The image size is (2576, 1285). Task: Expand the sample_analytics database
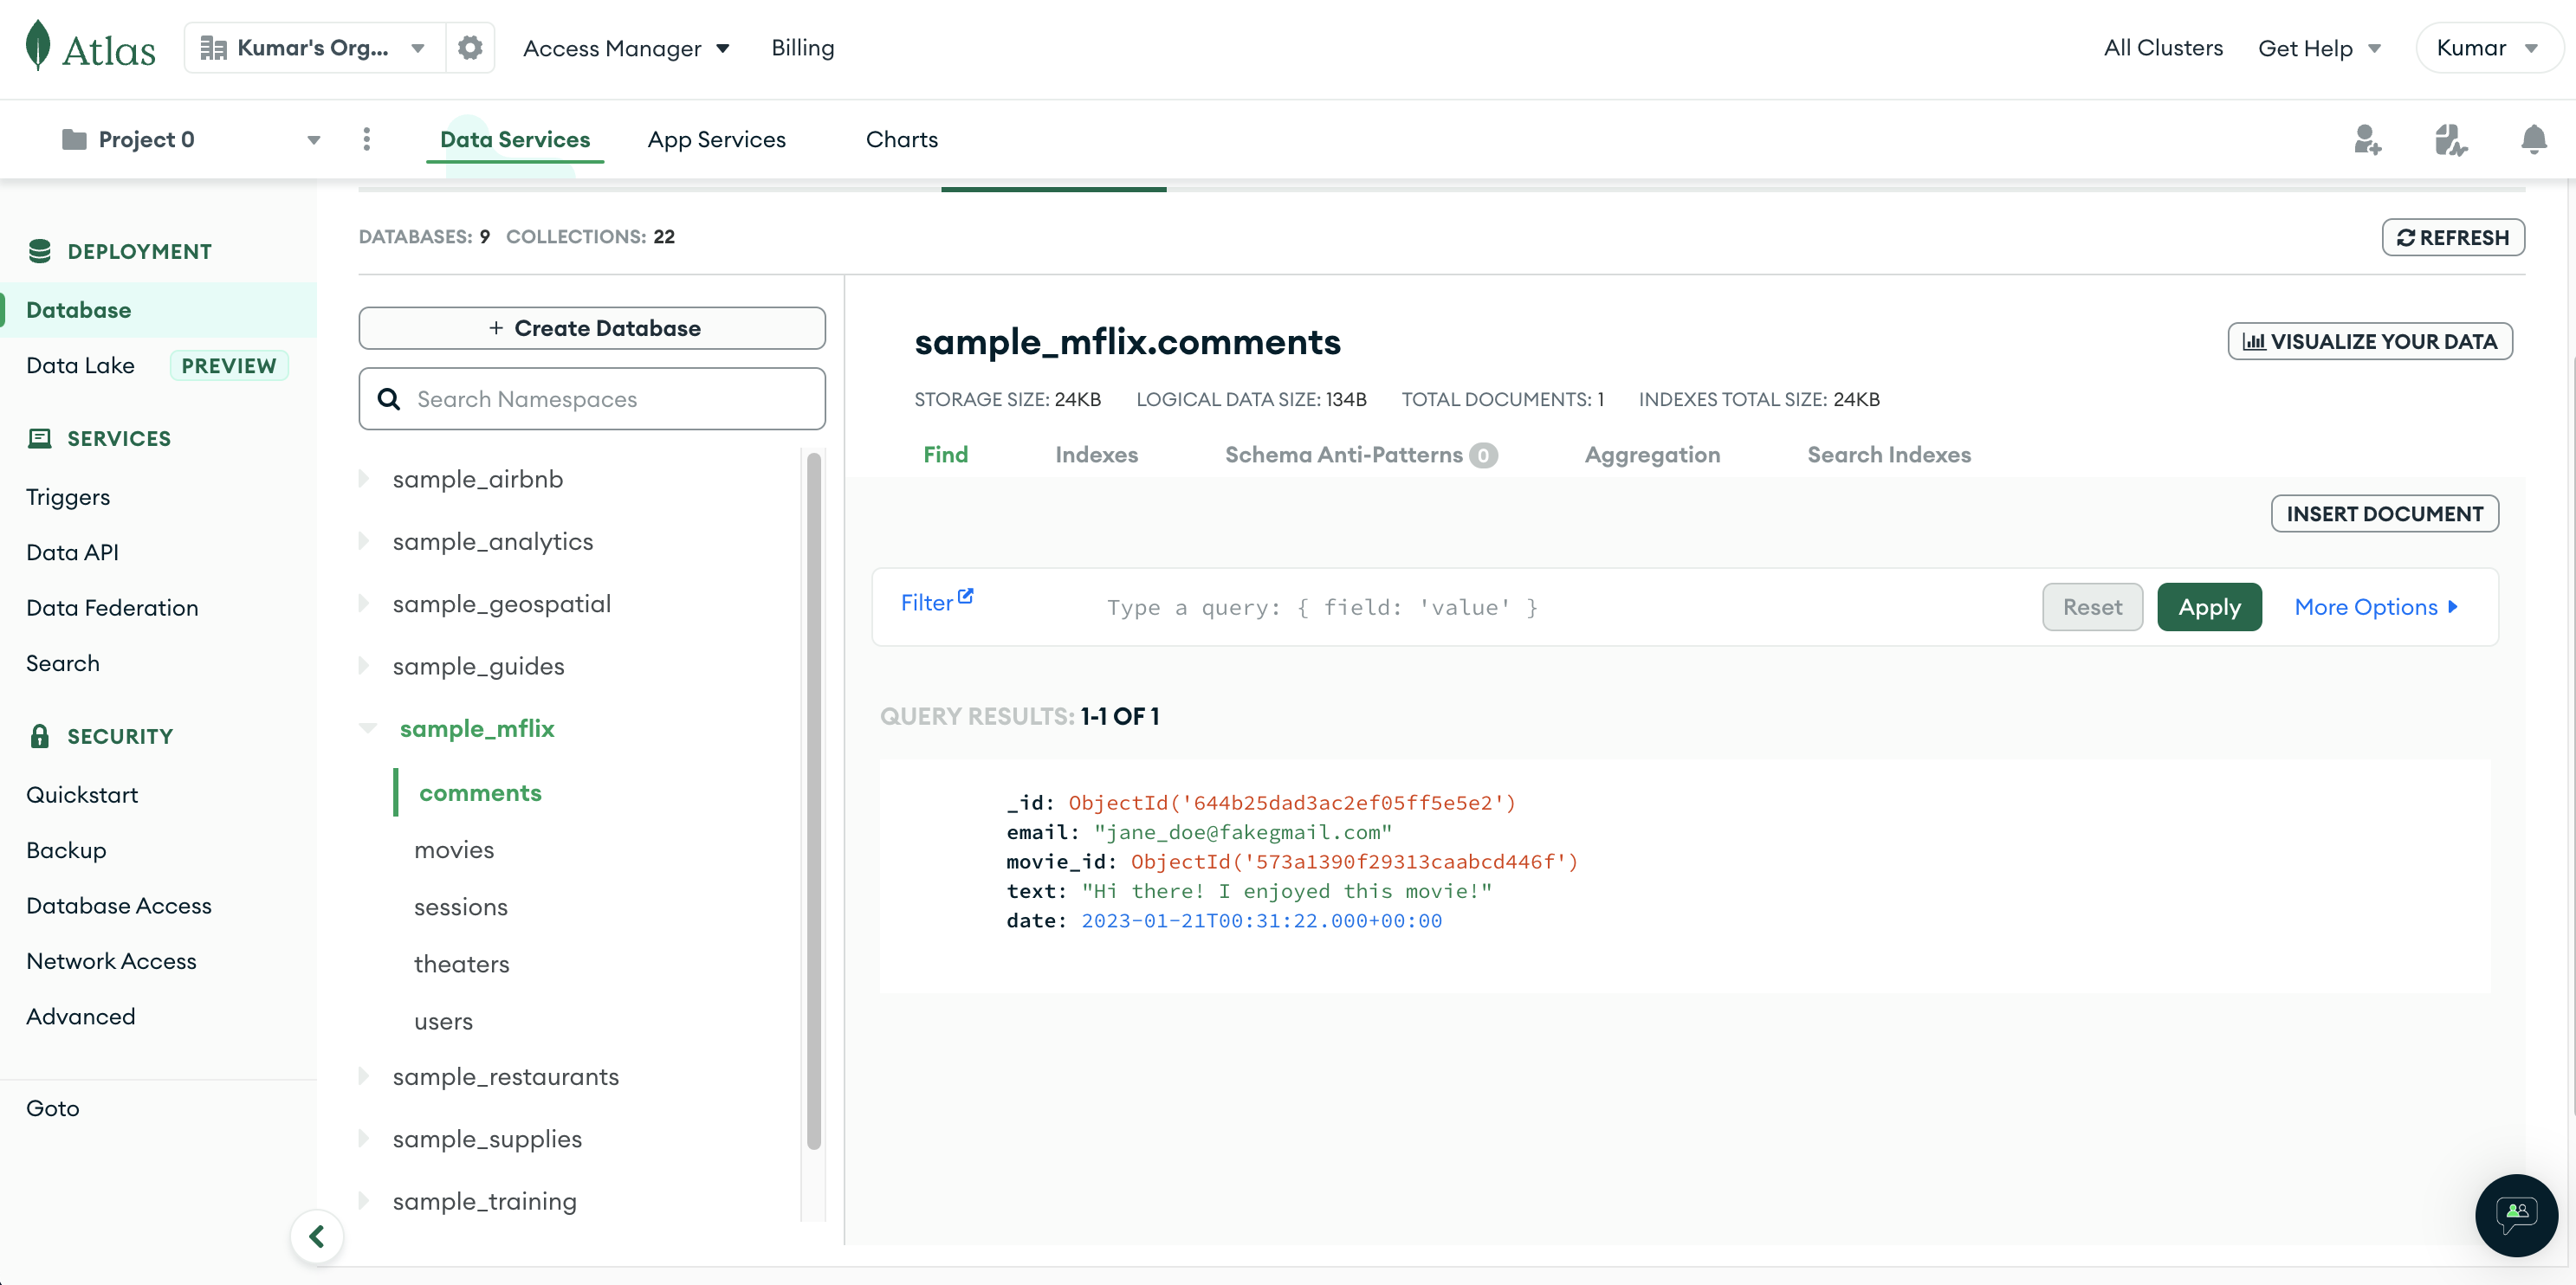(x=364, y=541)
